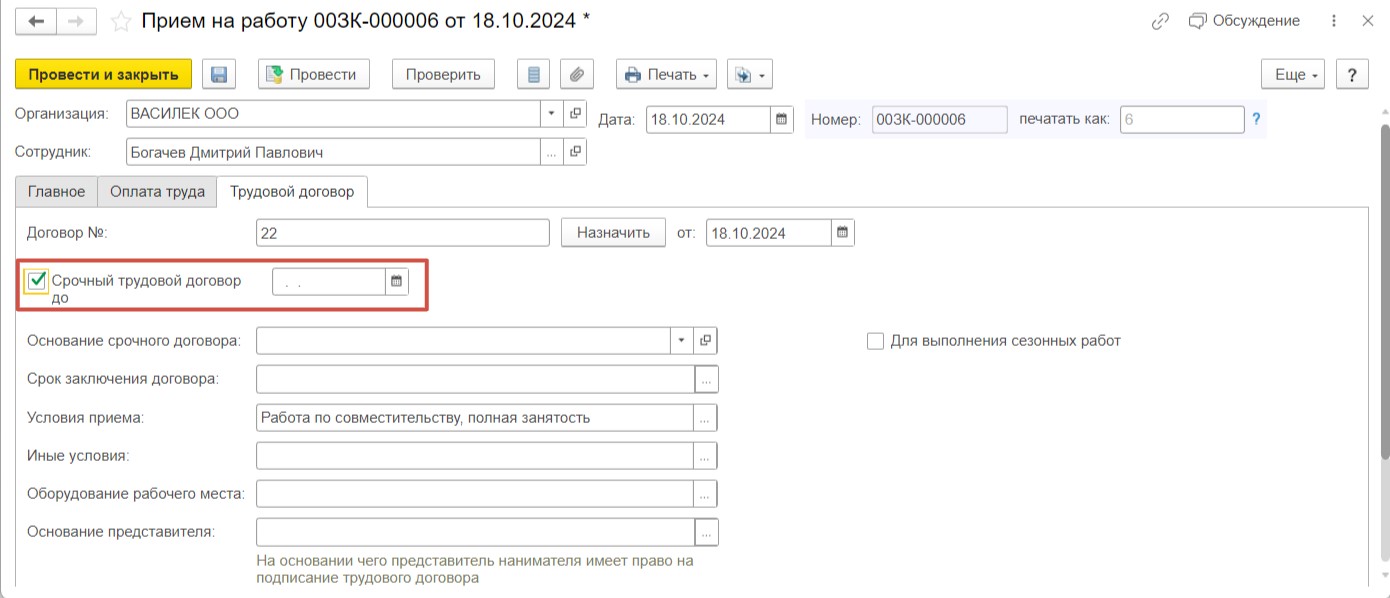Save document with floppy disk icon
1390x598 pixels.
[219, 74]
